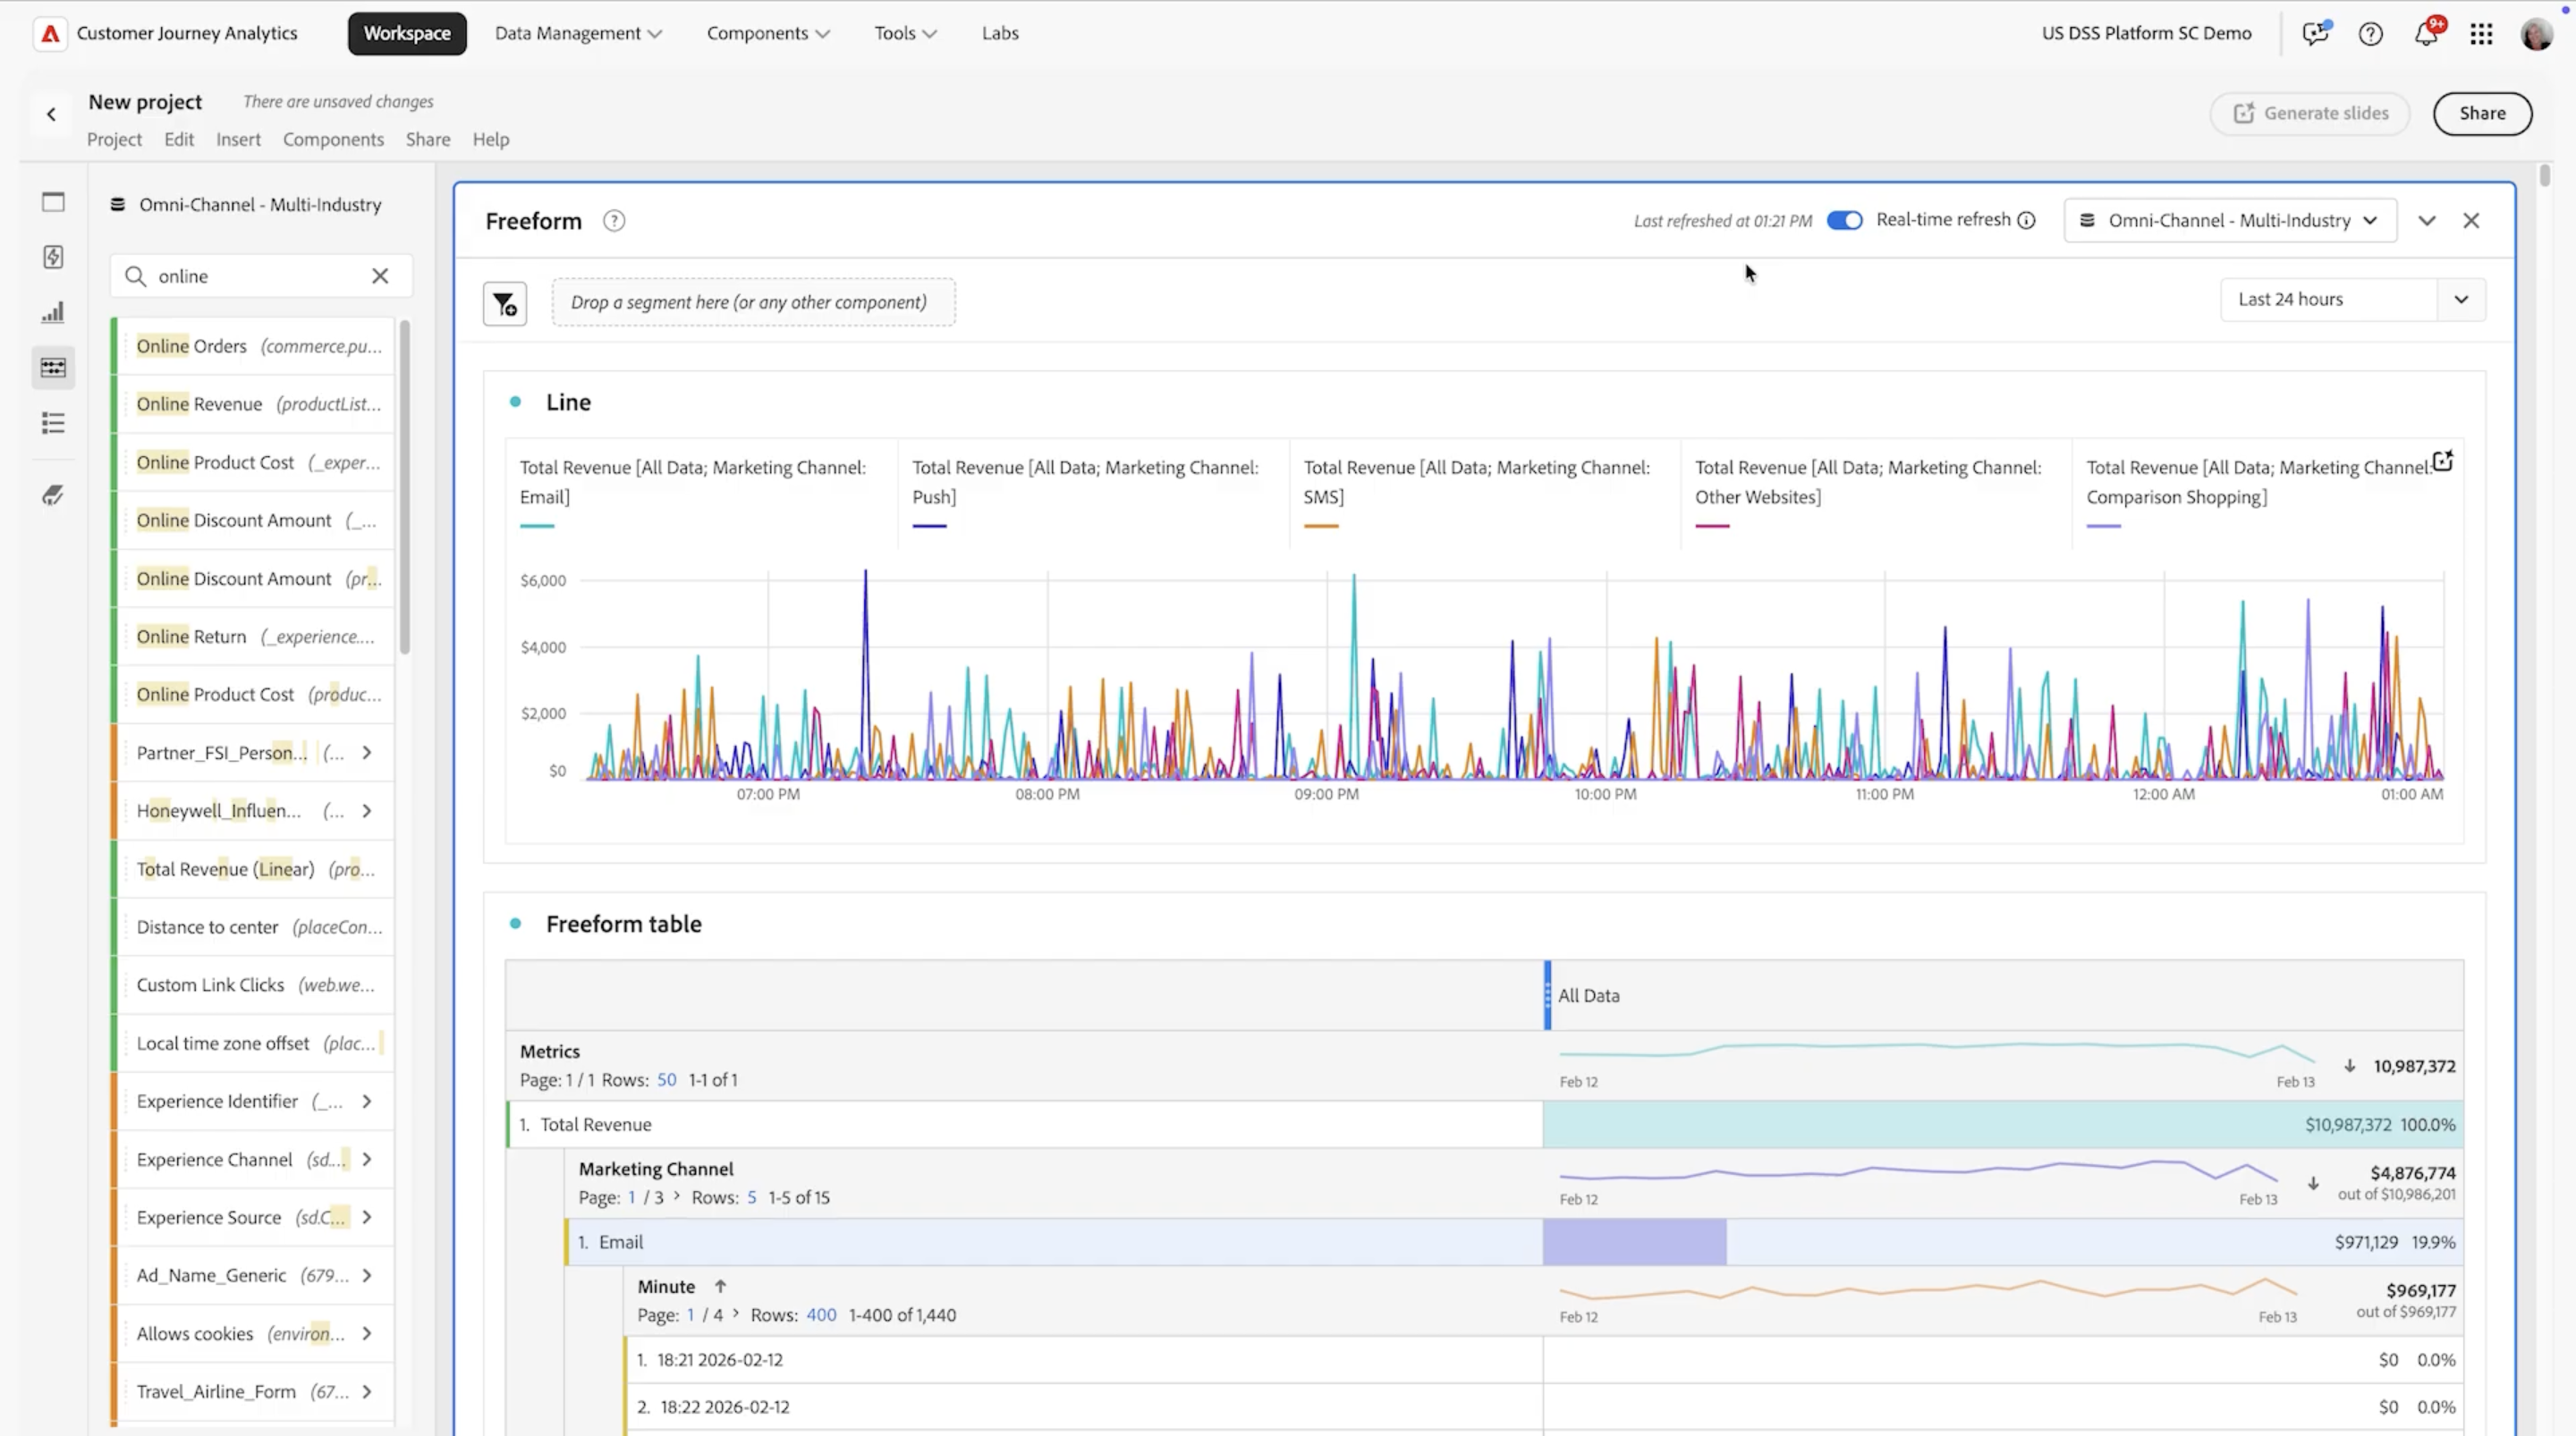The width and height of the screenshot is (2576, 1436).
Task: Open the quick insights lightning icon
Action: click(53, 257)
